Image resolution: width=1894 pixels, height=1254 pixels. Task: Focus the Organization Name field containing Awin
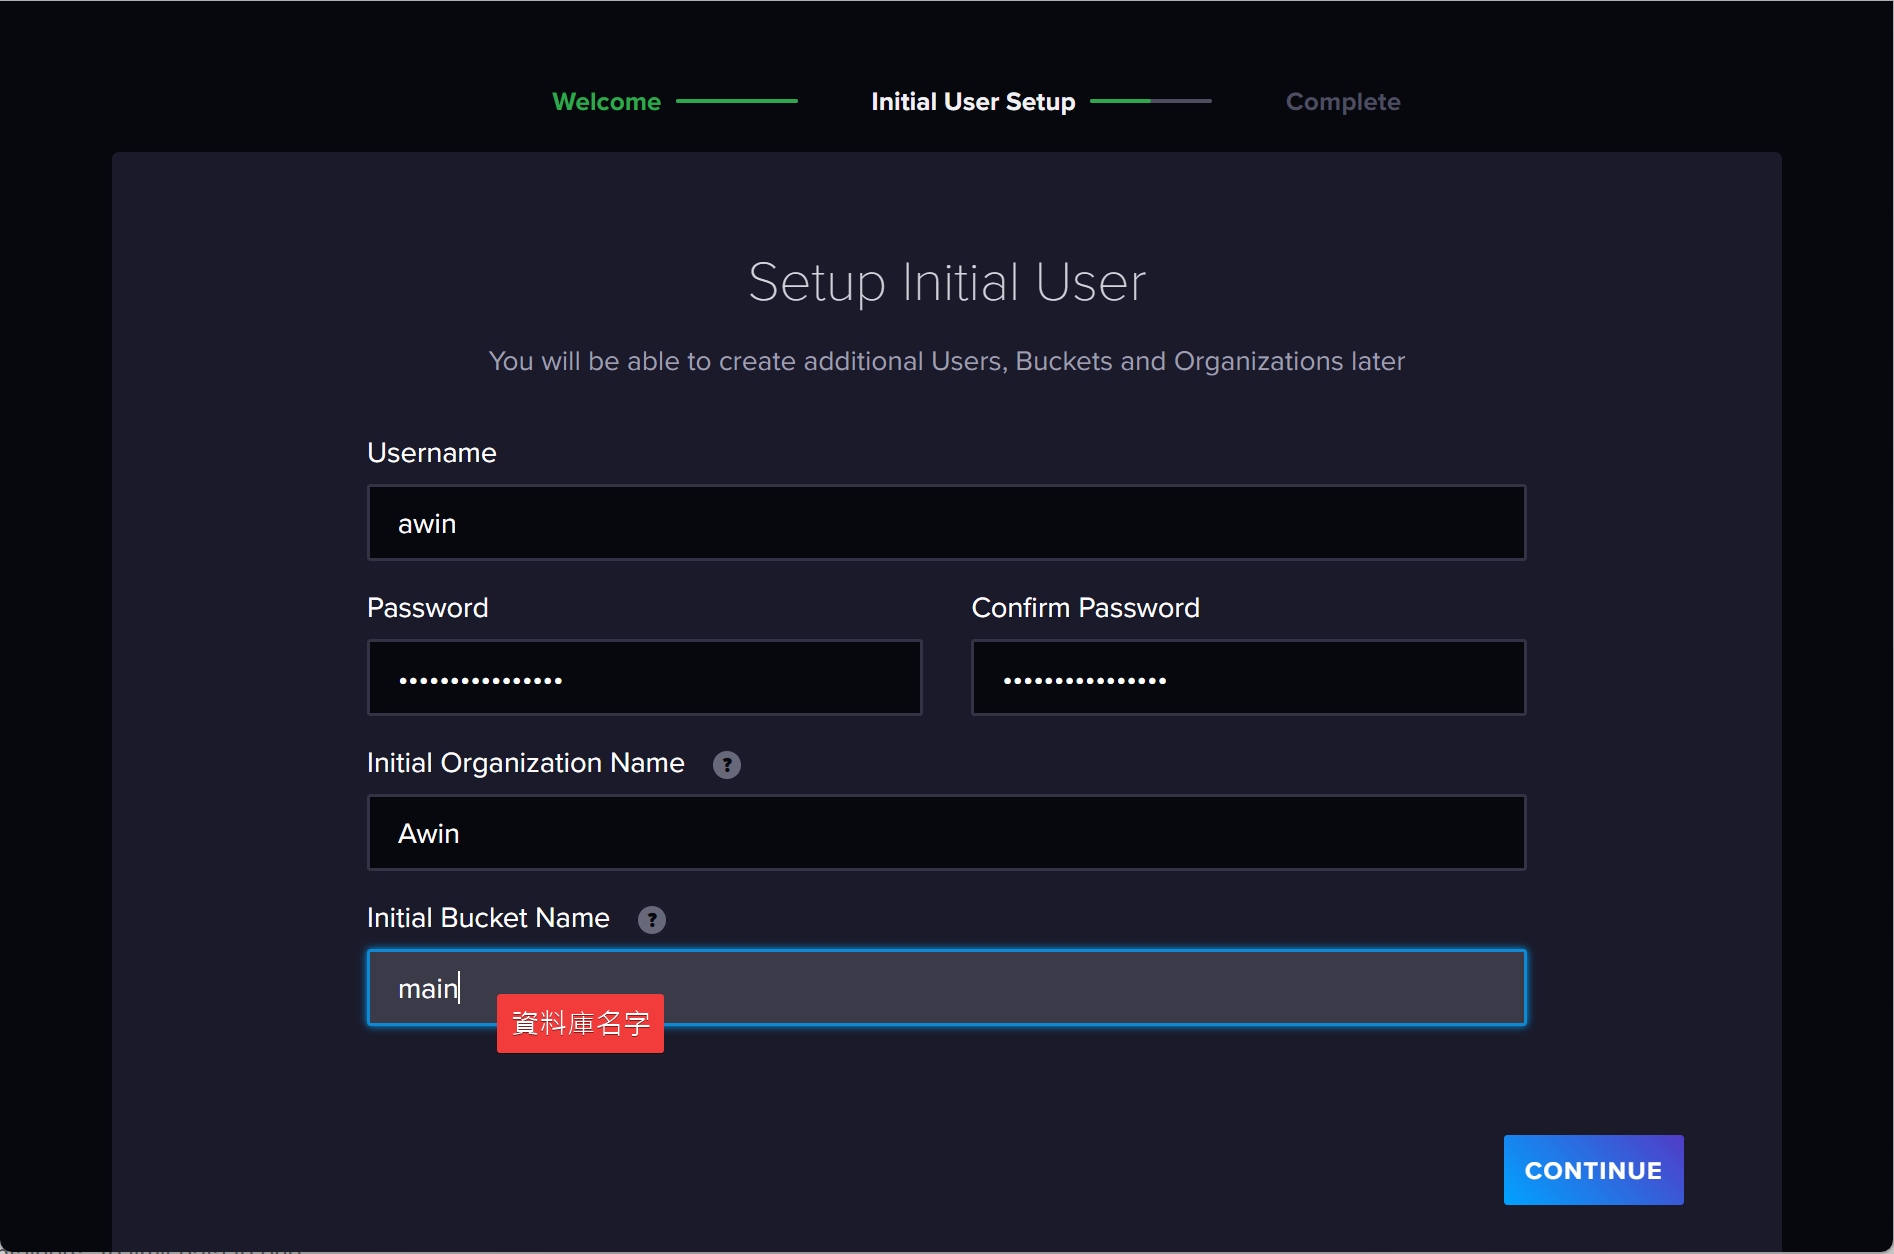click(945, 833)
